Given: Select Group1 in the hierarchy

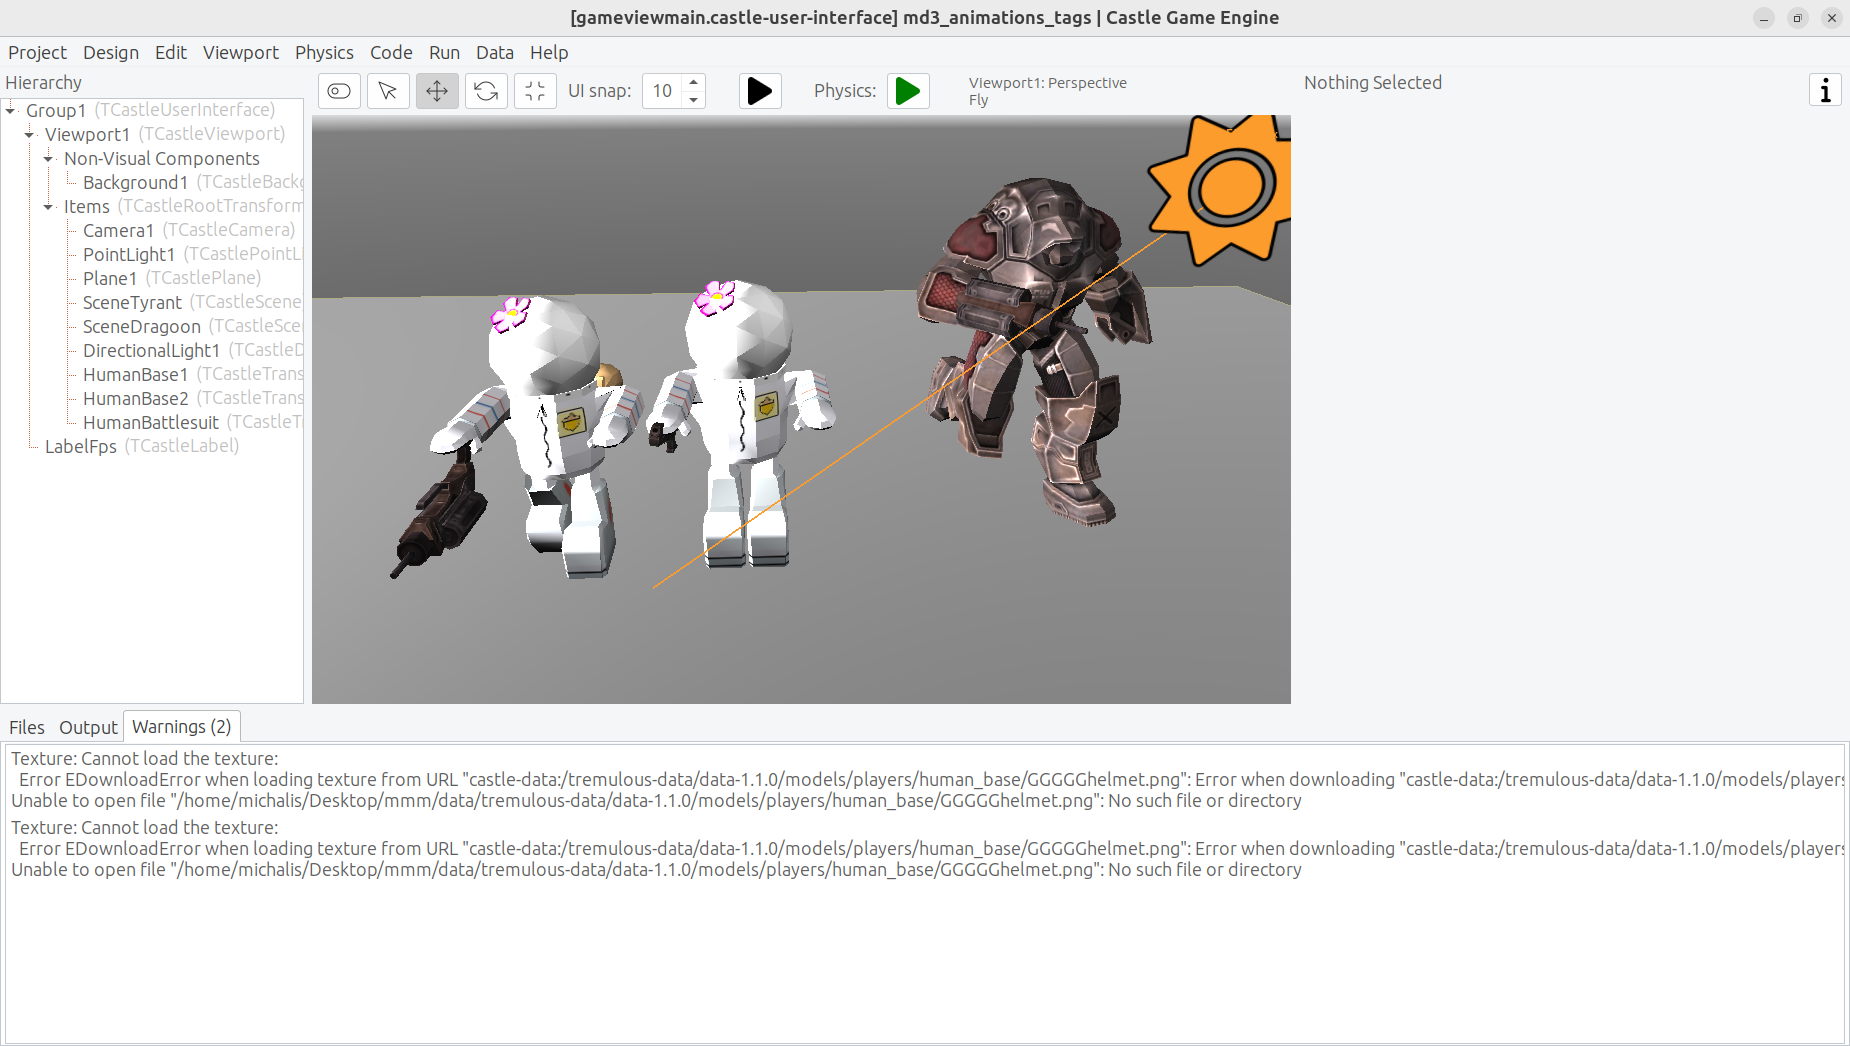Looking at the screenshot, I should [x=56, y=110].
